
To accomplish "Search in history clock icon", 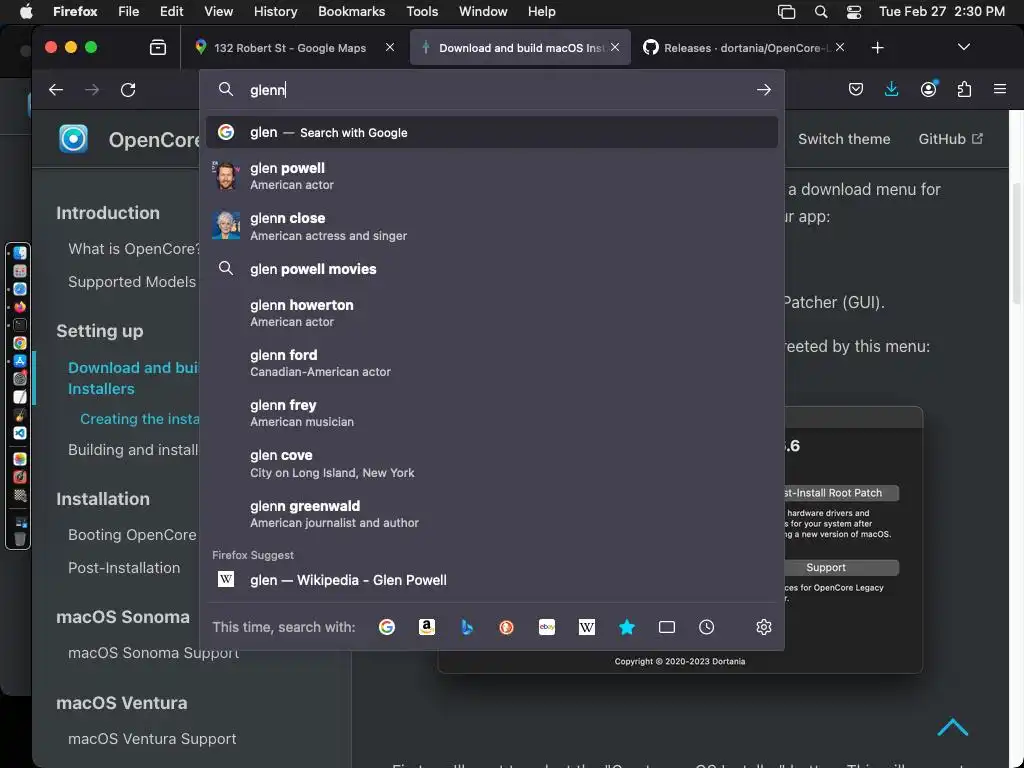I will 707,627.
